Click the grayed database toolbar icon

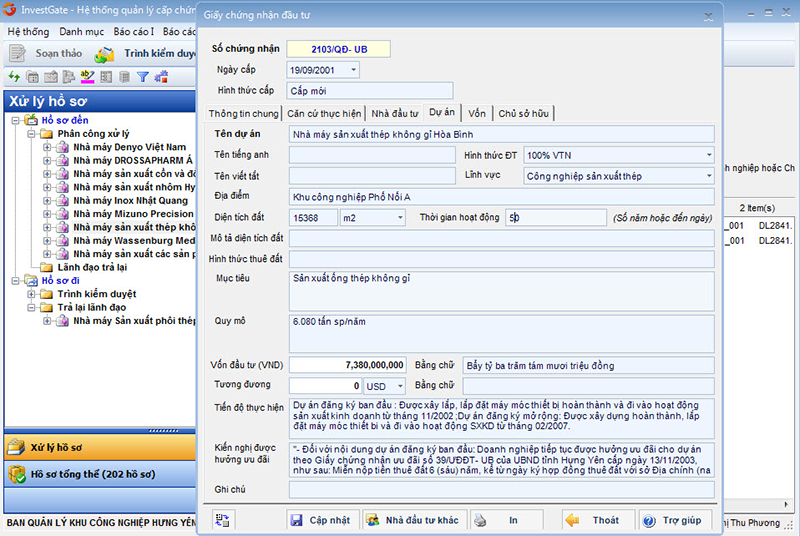[x=124, y=77]
